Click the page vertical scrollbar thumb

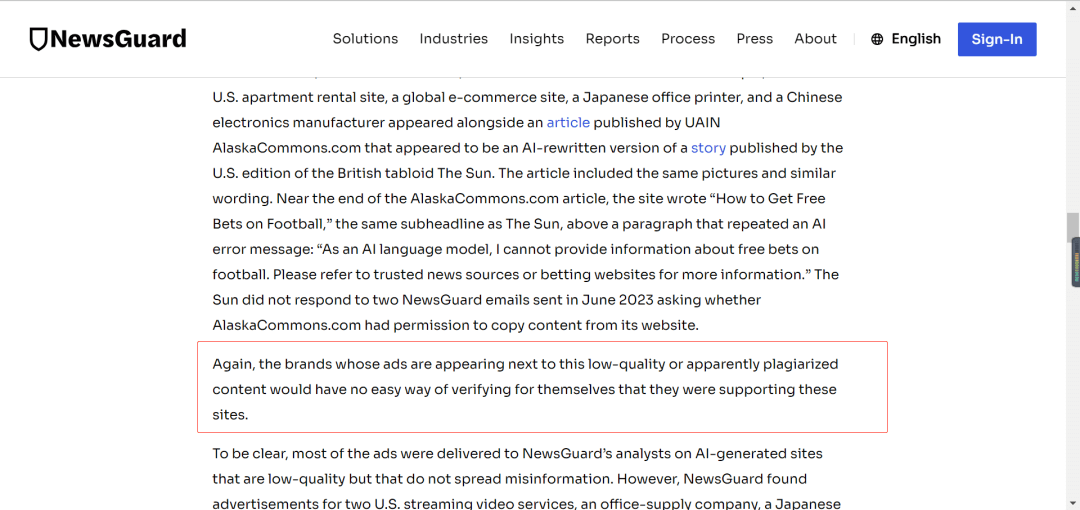click(x=1072, y=227)
